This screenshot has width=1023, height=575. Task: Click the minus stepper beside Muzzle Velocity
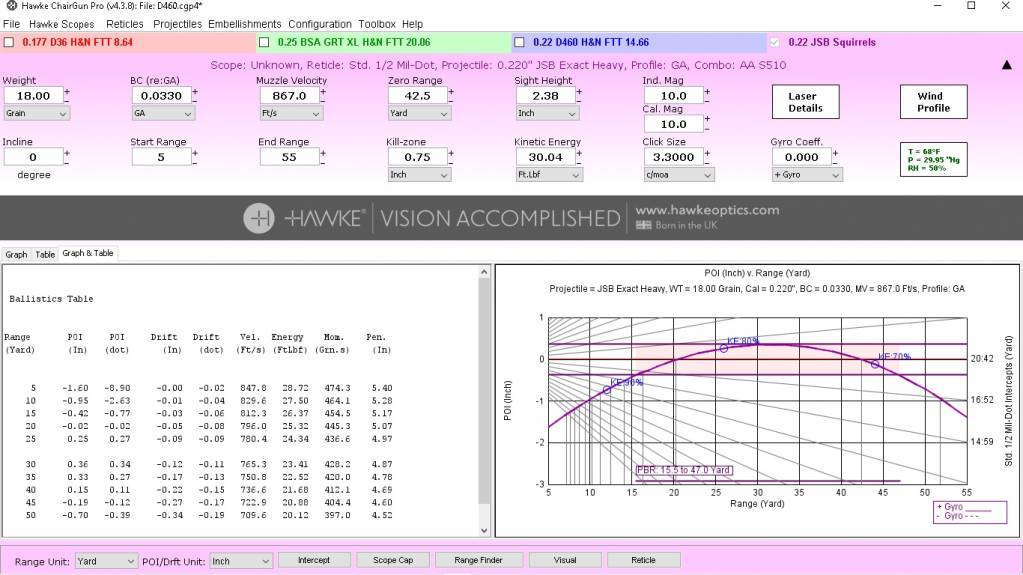[322, 100]
